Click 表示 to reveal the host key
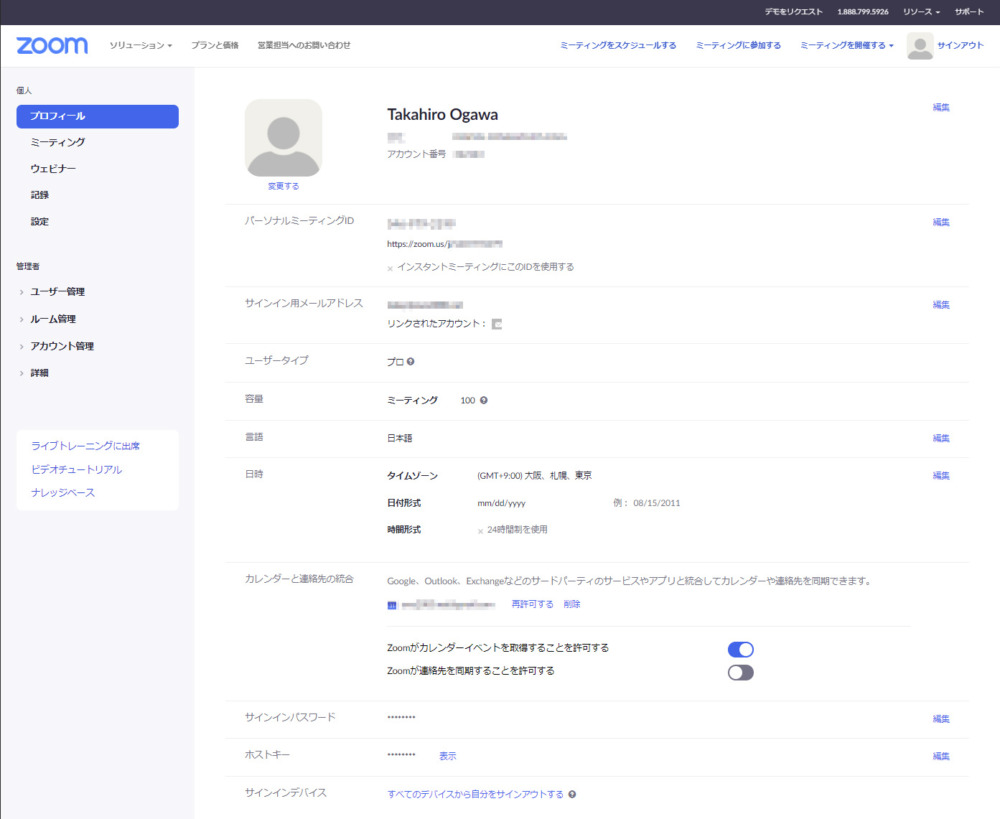This screenshot has height=819, width=1000. pyautogui.click(x=447, y=756)
